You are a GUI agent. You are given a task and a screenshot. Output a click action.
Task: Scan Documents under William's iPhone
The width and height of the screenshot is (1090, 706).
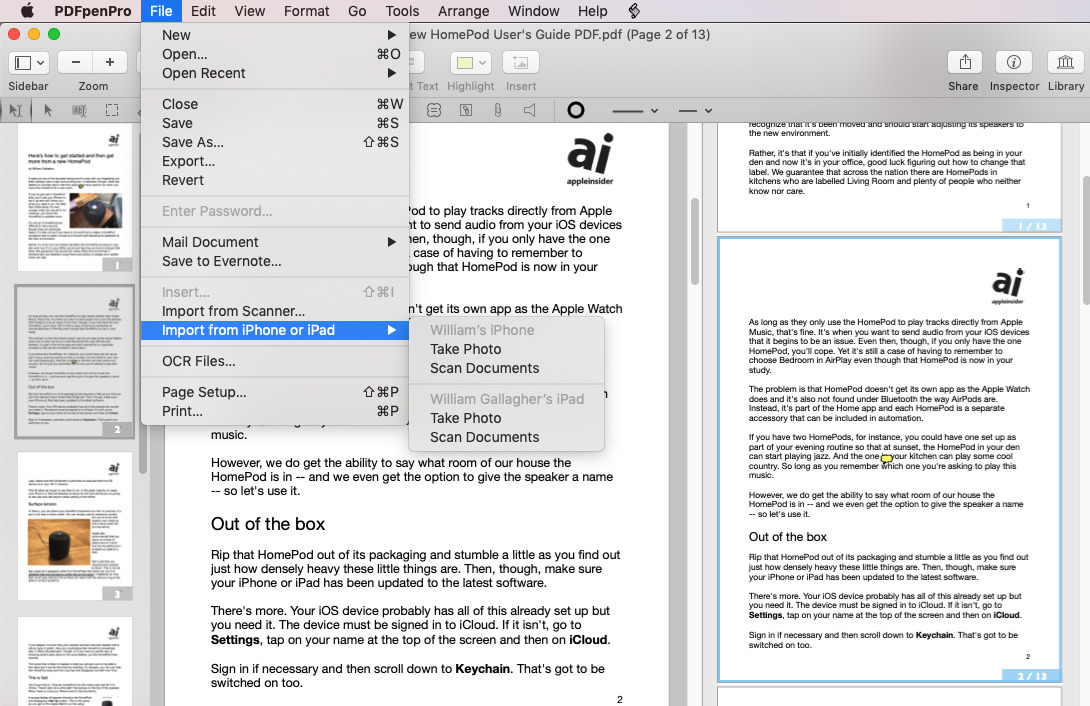coord(507,368)
